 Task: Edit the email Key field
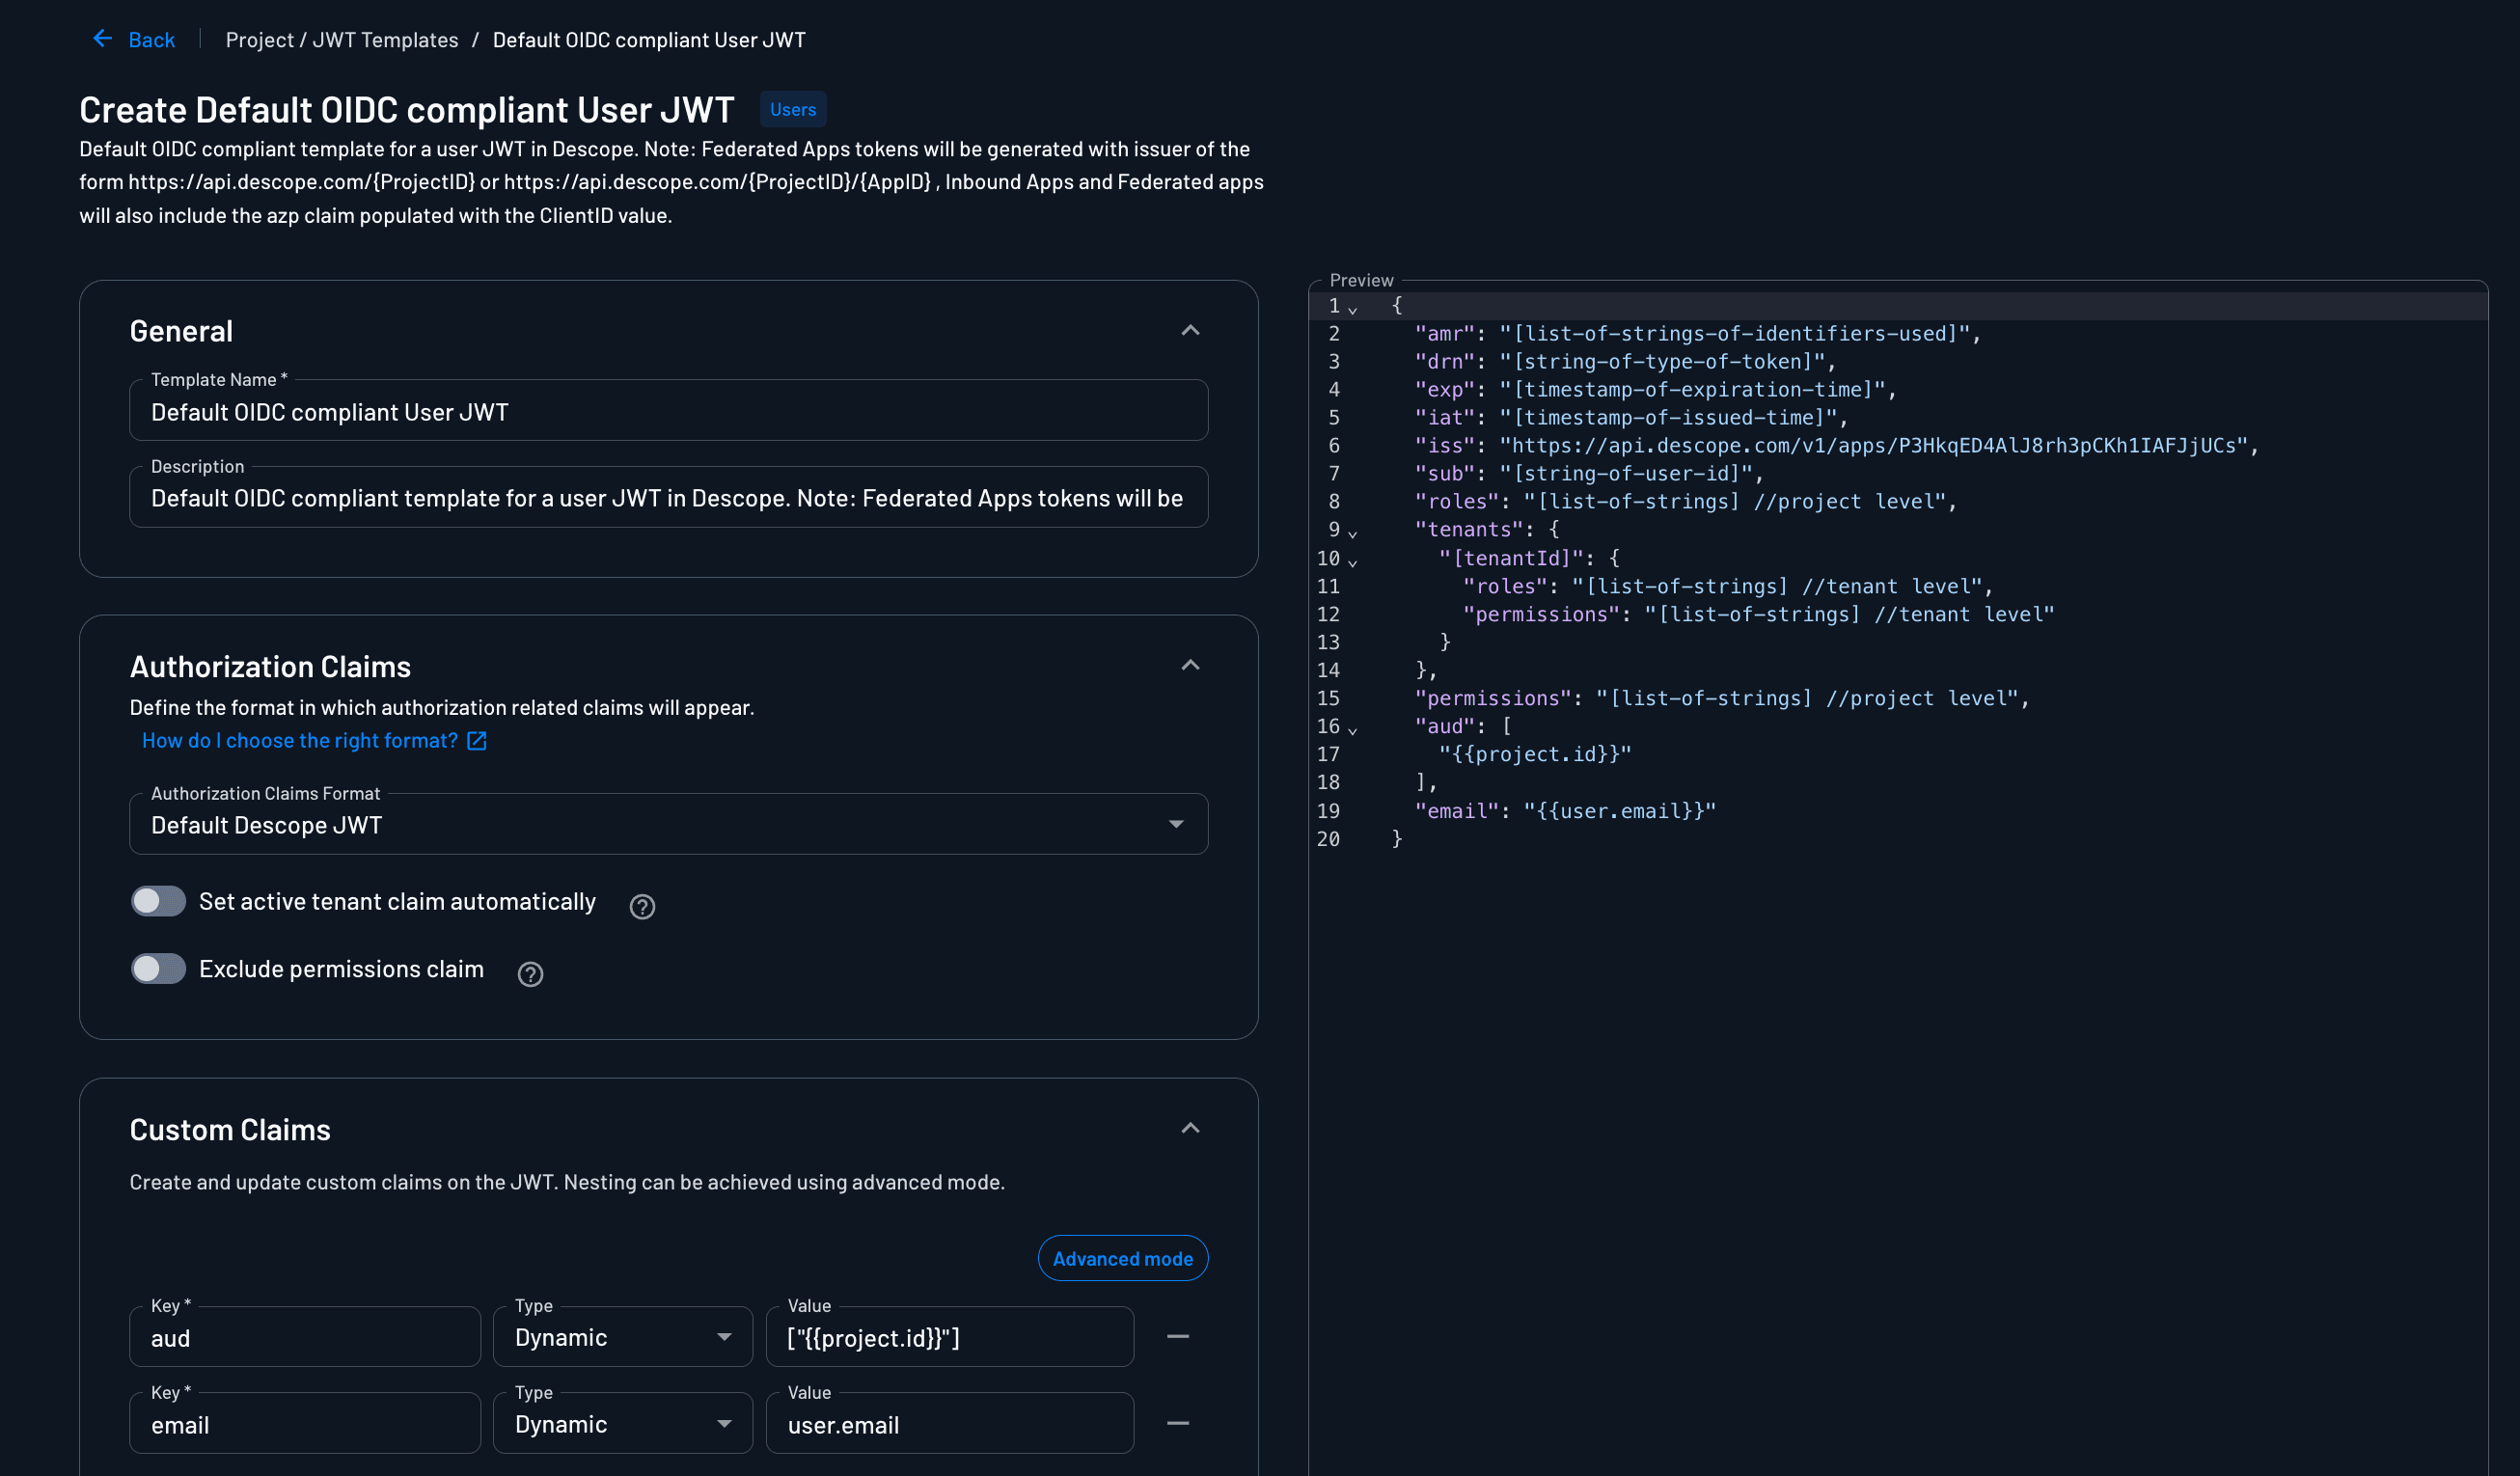[305, 1424]
